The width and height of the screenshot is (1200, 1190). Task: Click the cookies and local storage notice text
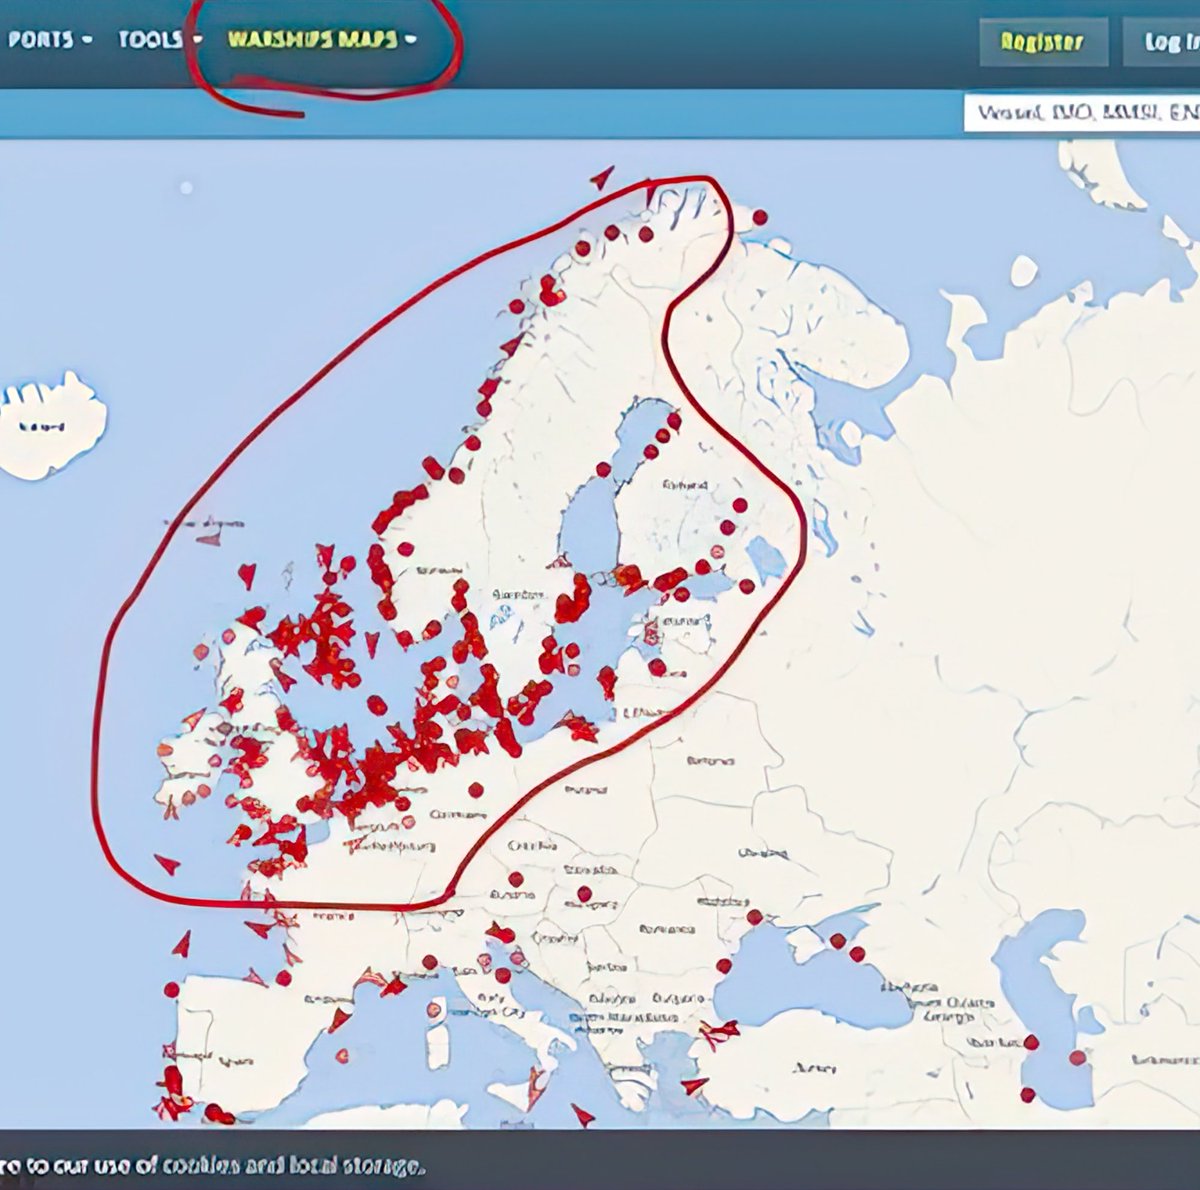click(x=212, y=1166)
